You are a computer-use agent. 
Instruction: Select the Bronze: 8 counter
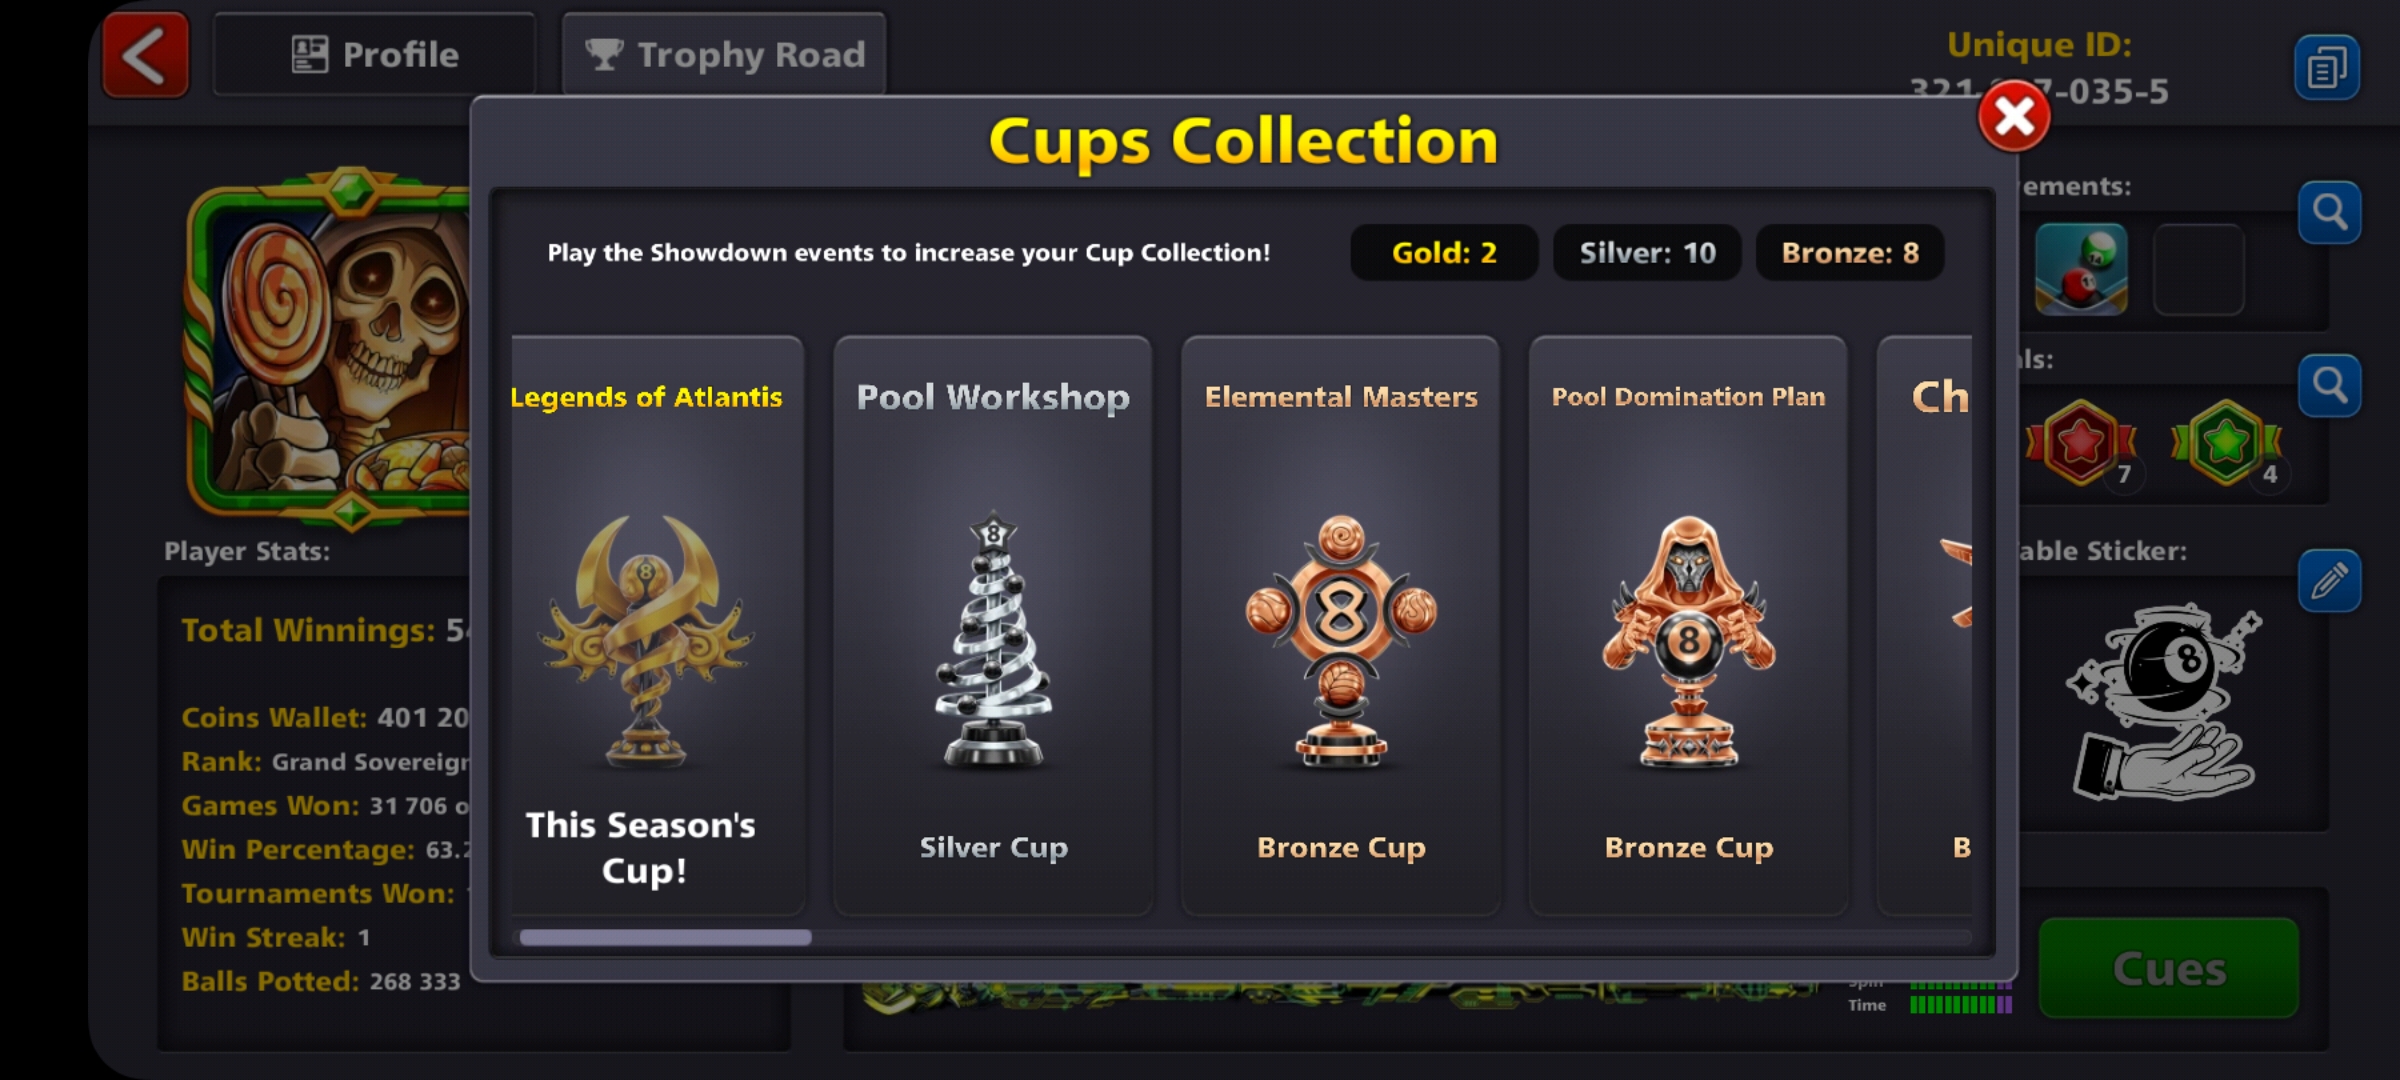1850,252
